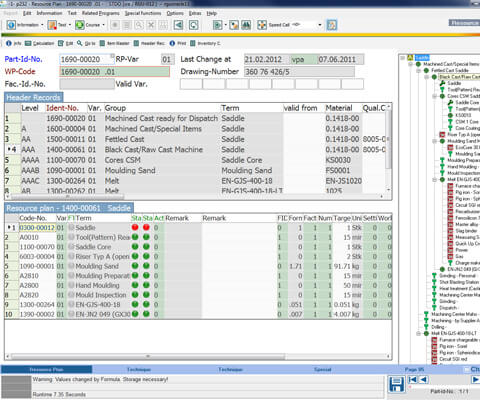
Task: Toggle the green status dot for Moulding Preparation row
Action: [x=135, y=276]
